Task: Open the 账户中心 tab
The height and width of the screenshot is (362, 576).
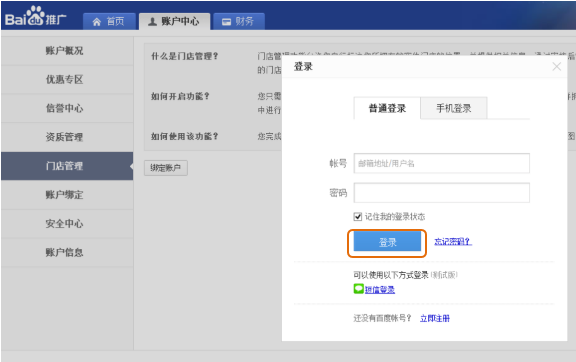Action: [x=174, y=21]
